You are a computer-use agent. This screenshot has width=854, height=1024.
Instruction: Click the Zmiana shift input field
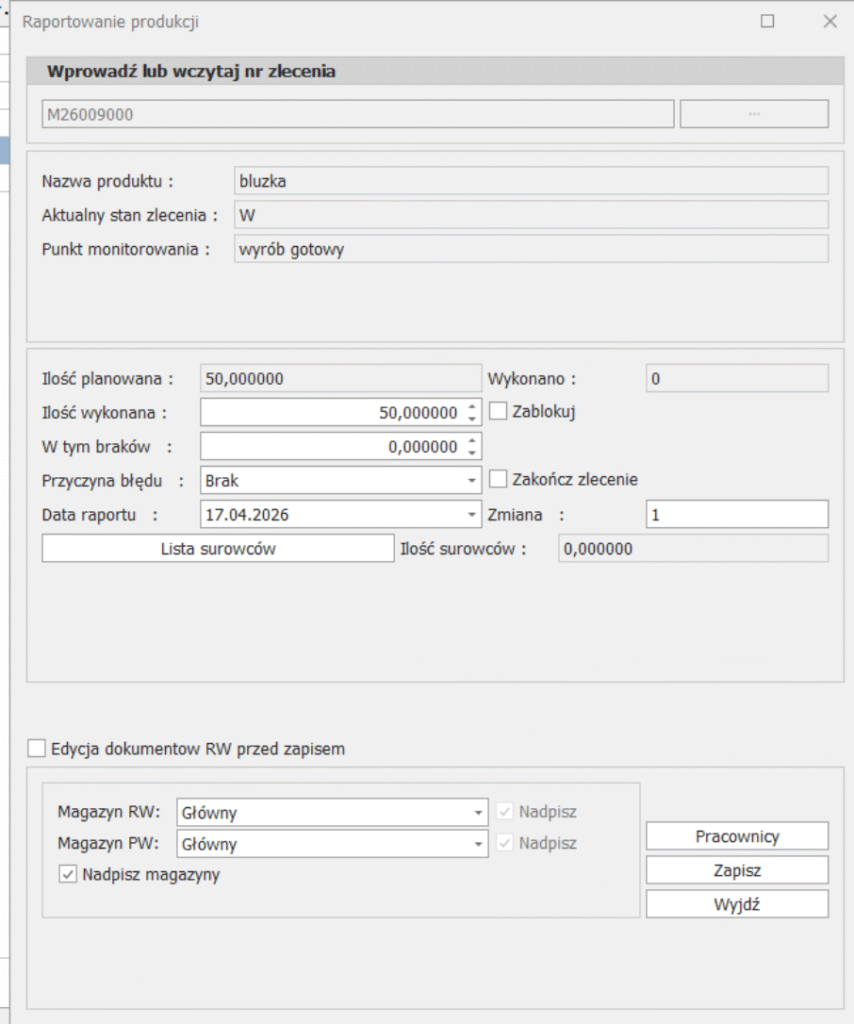tap(737, 514)
